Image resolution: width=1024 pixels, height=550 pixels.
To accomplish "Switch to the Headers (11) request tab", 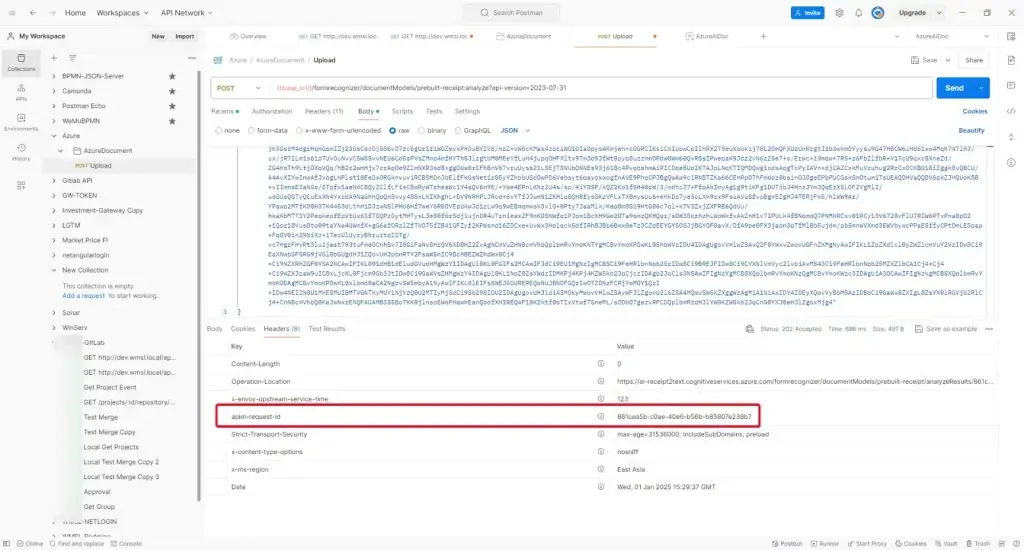I will pos(324,112).
